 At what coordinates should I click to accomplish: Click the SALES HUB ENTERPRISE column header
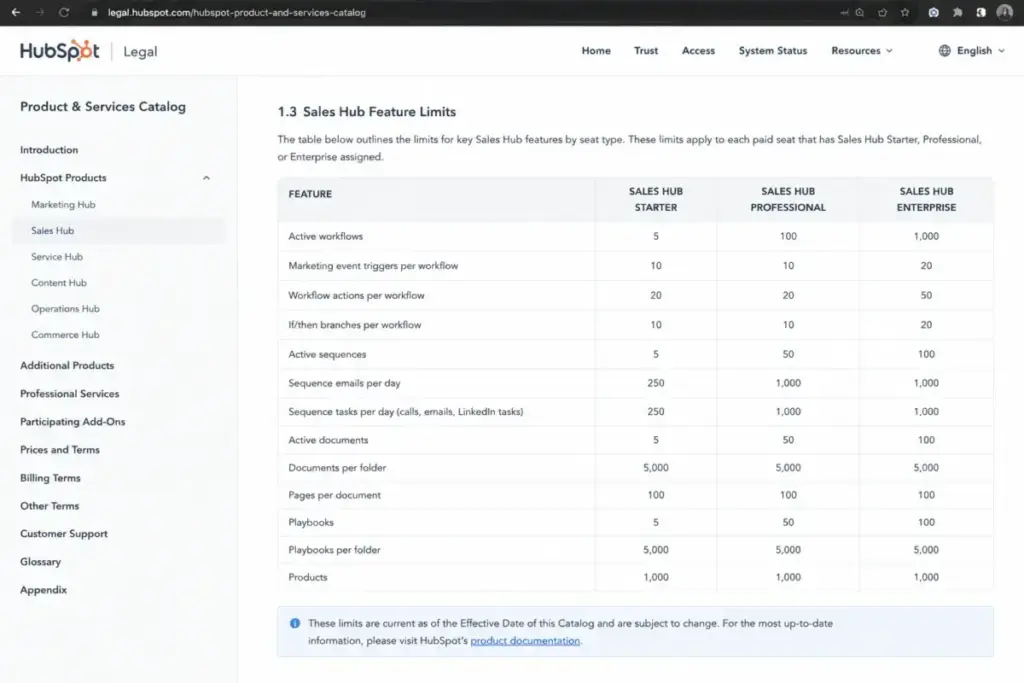[x=926, y=199]
